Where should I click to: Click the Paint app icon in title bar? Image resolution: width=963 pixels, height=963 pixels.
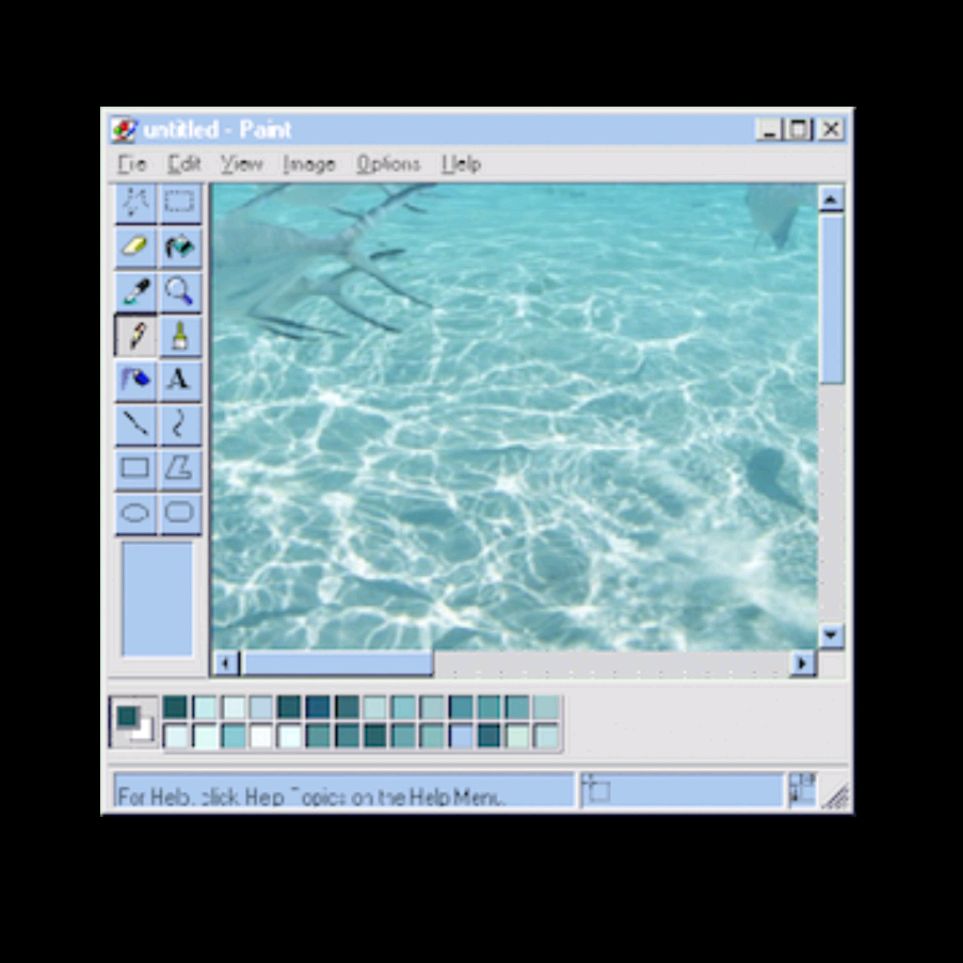(124, 130)
